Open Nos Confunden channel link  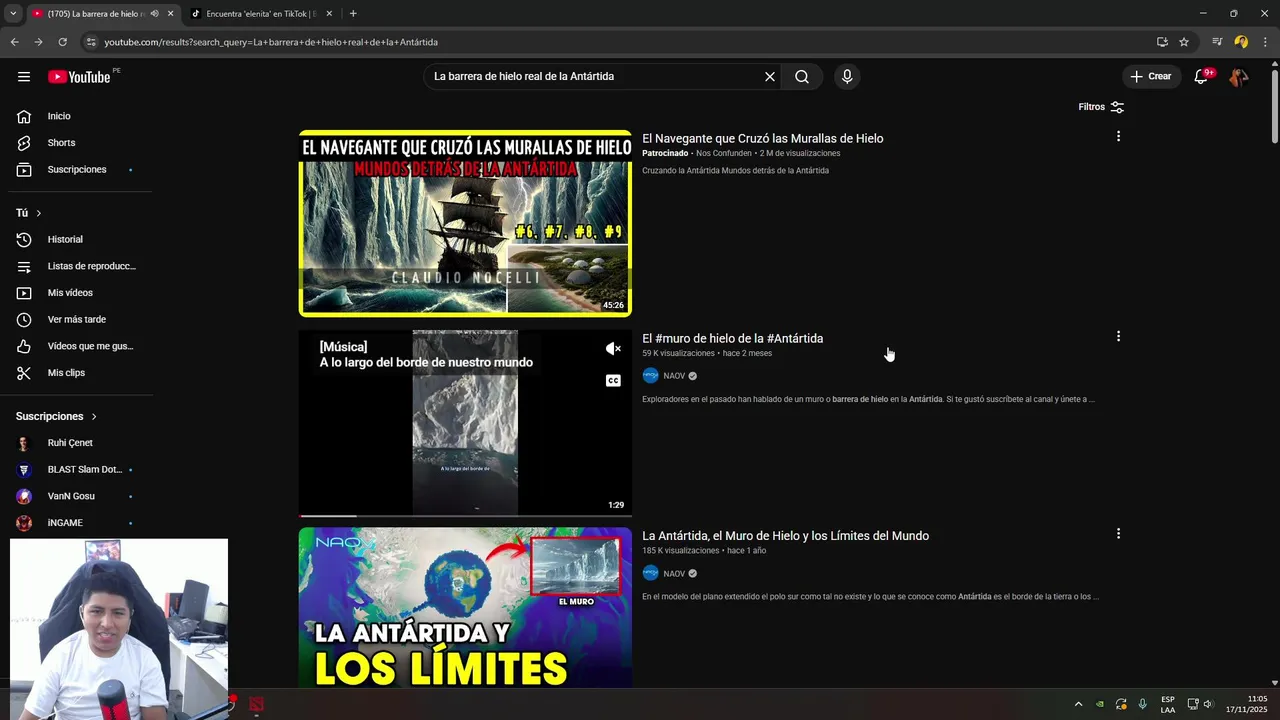pos(723,153)
